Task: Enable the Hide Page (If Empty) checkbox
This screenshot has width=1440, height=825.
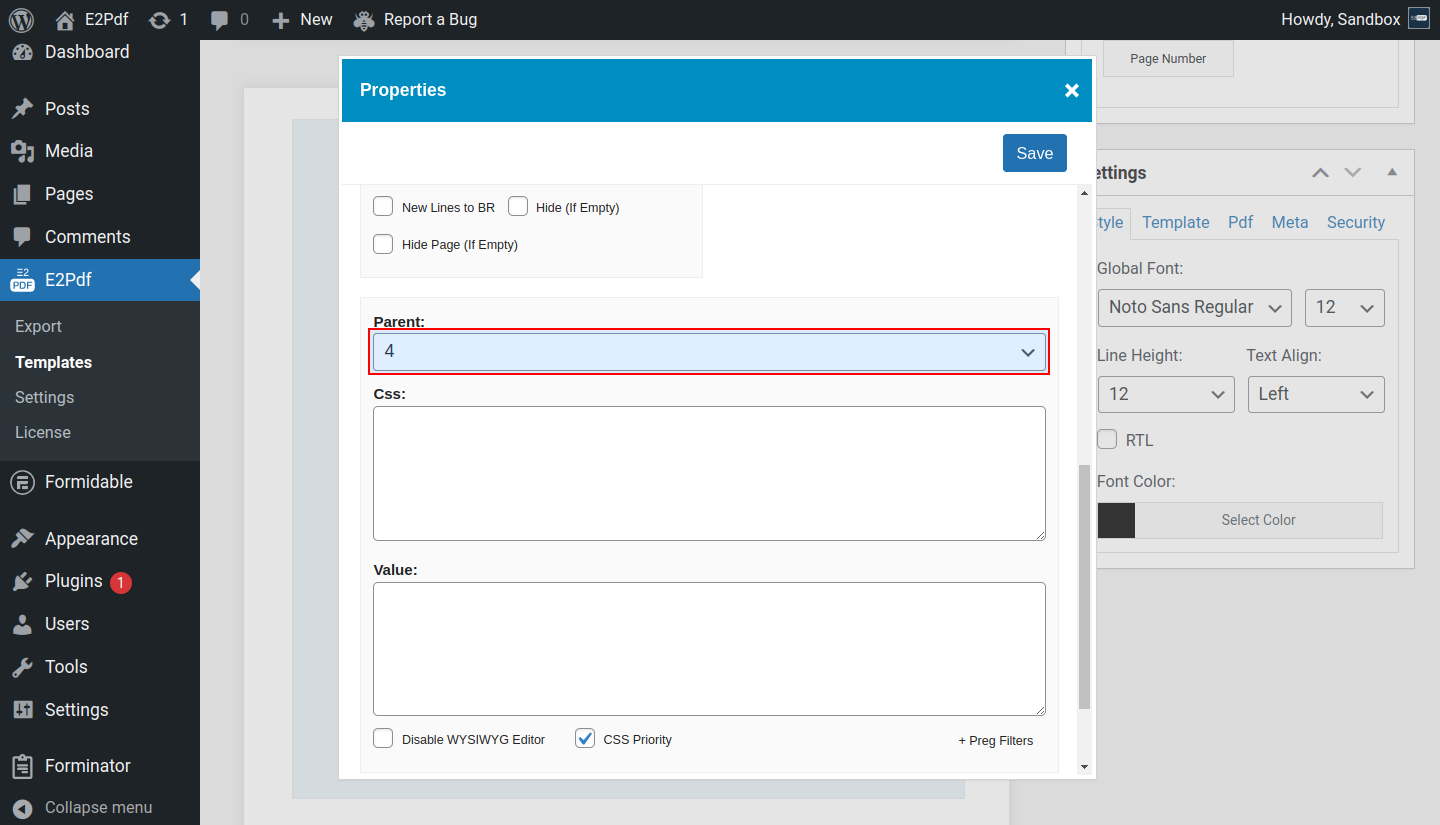Action: click(383, 244)
